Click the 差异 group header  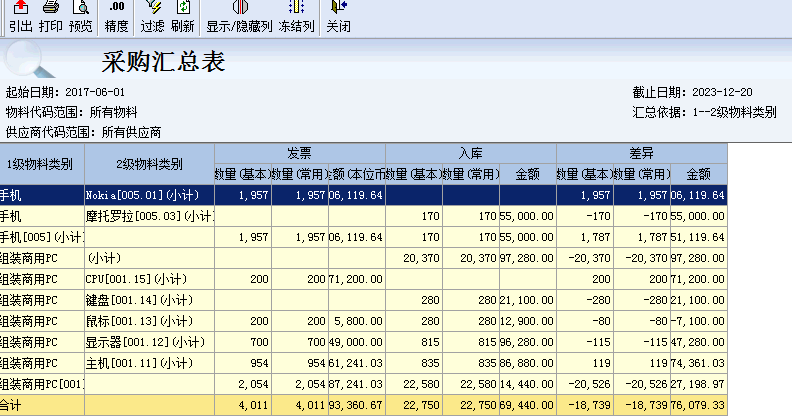click(x=642, y=153)
